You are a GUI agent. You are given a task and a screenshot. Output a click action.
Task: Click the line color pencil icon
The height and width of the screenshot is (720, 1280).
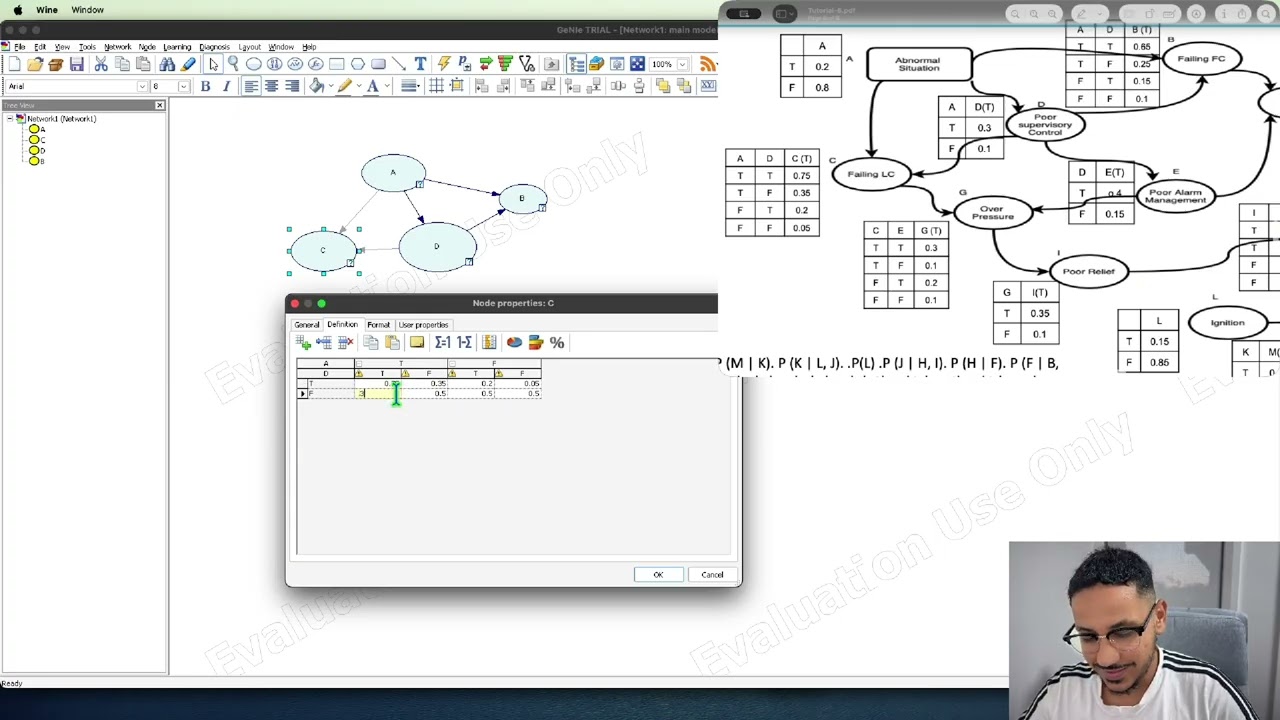pyautogui.click(x=344, y=86)
